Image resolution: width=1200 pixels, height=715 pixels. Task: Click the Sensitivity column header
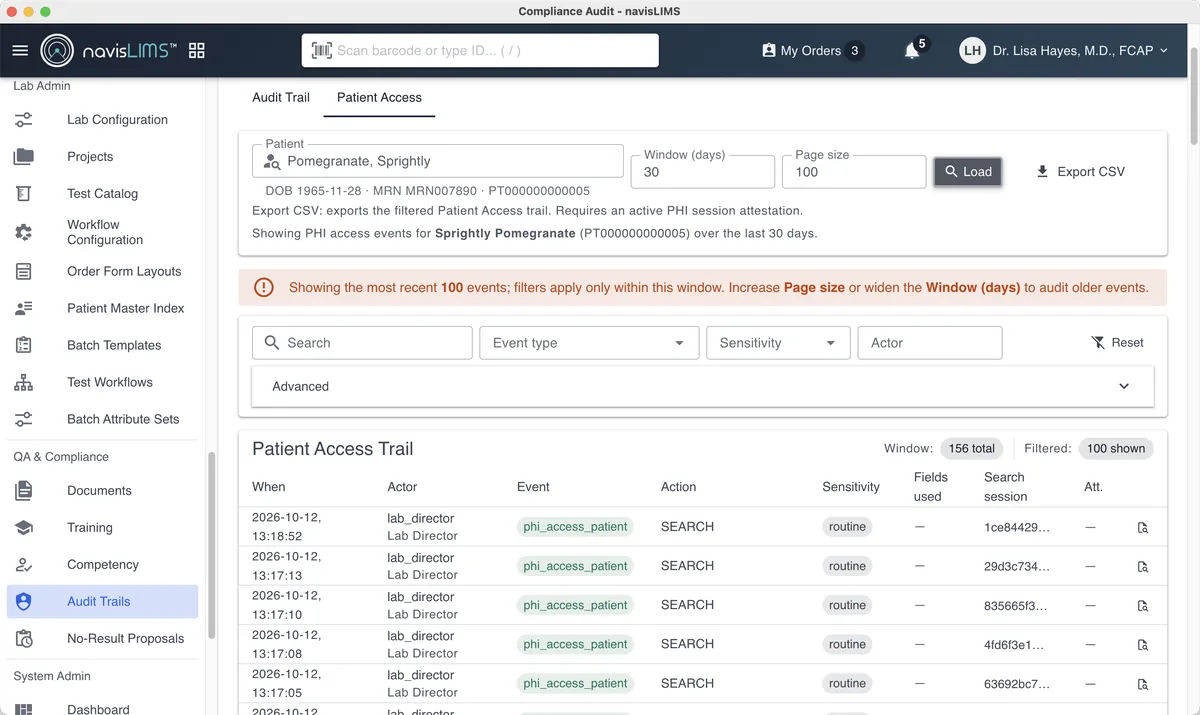pos(851,487)
